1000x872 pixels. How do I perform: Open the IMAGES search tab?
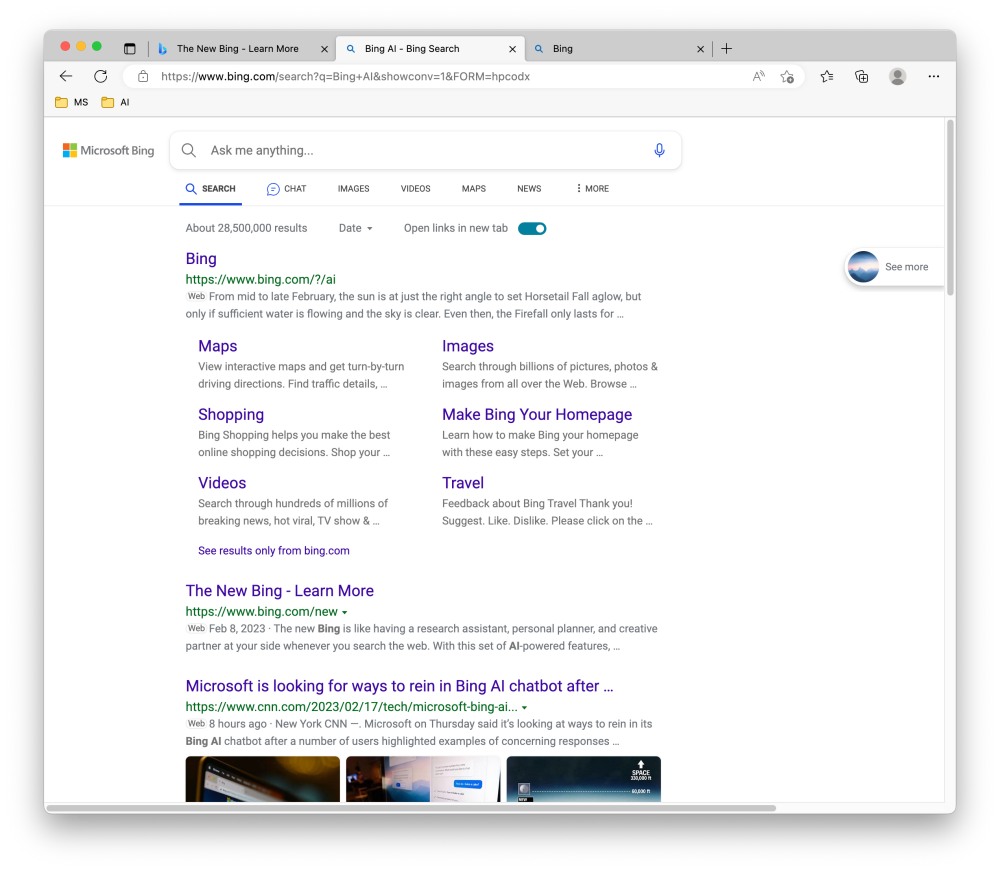coord(353,189)
